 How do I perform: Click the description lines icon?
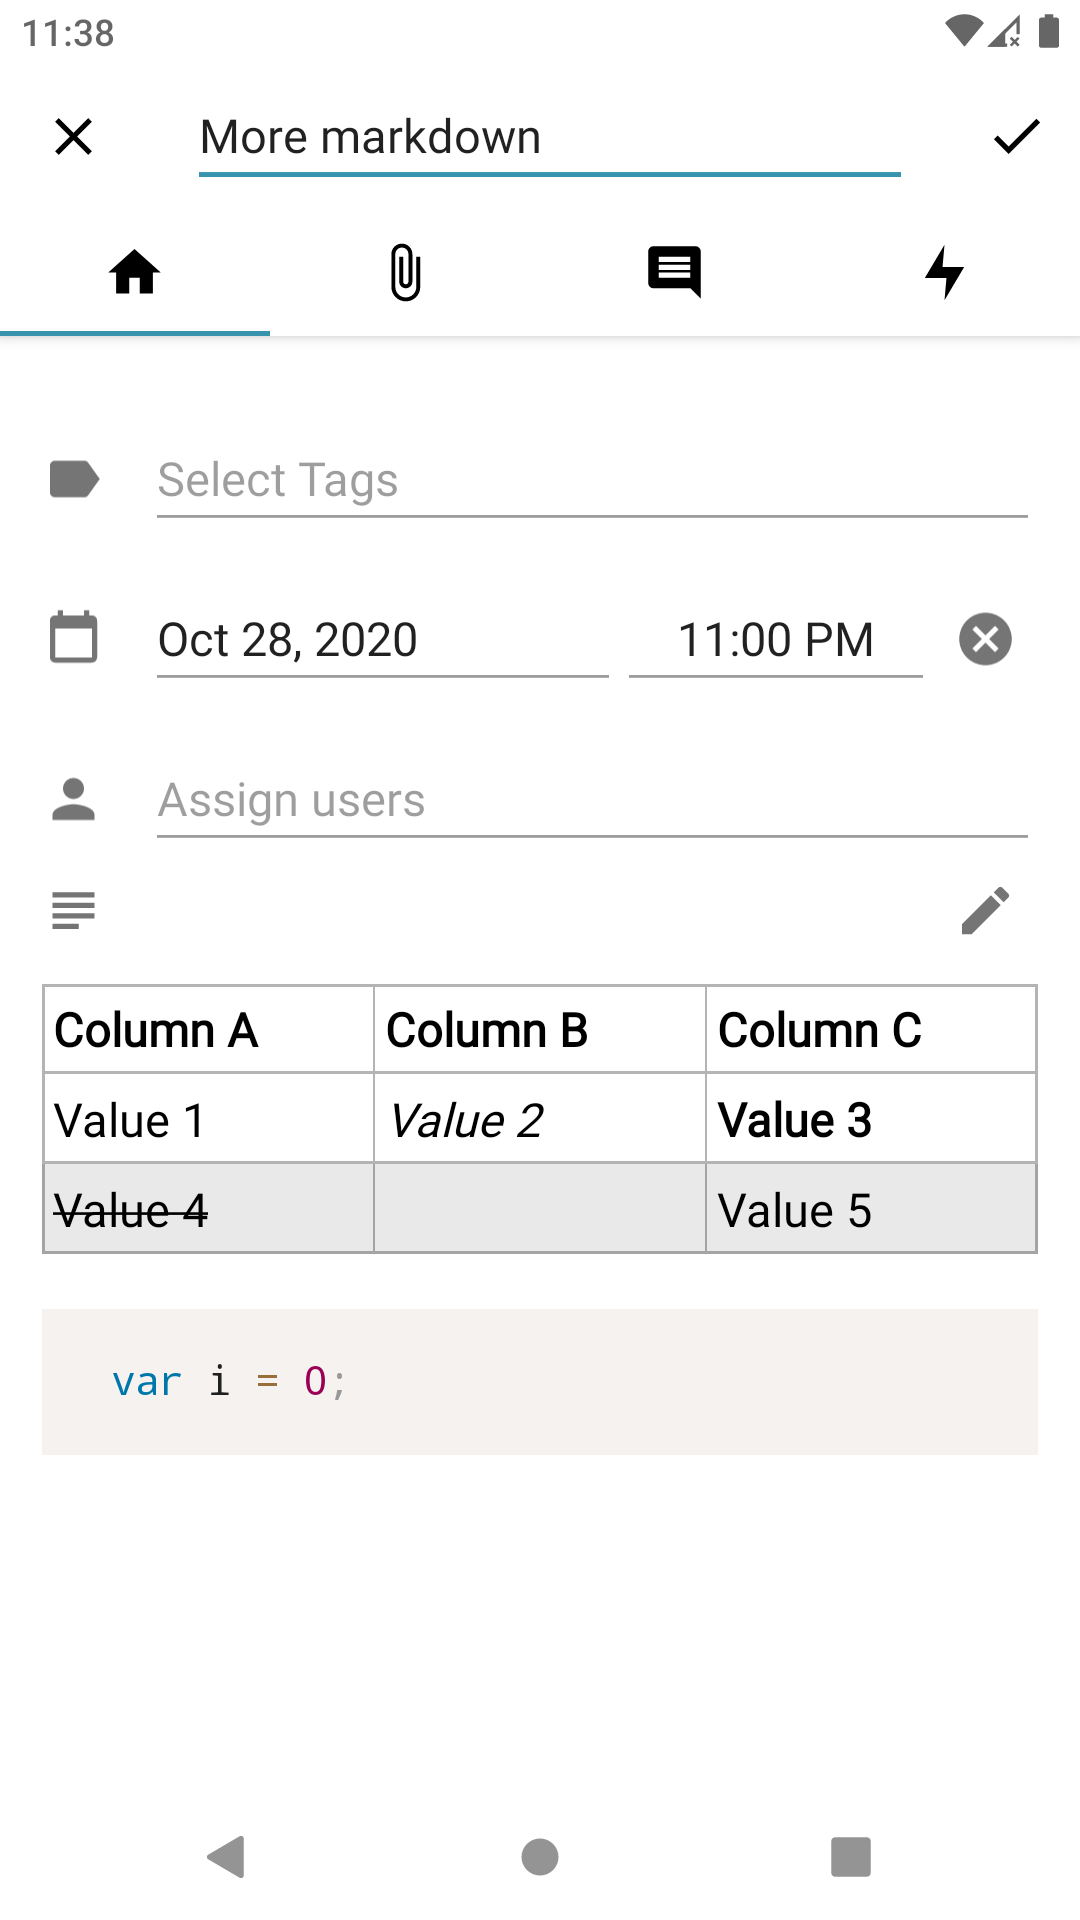73,910
